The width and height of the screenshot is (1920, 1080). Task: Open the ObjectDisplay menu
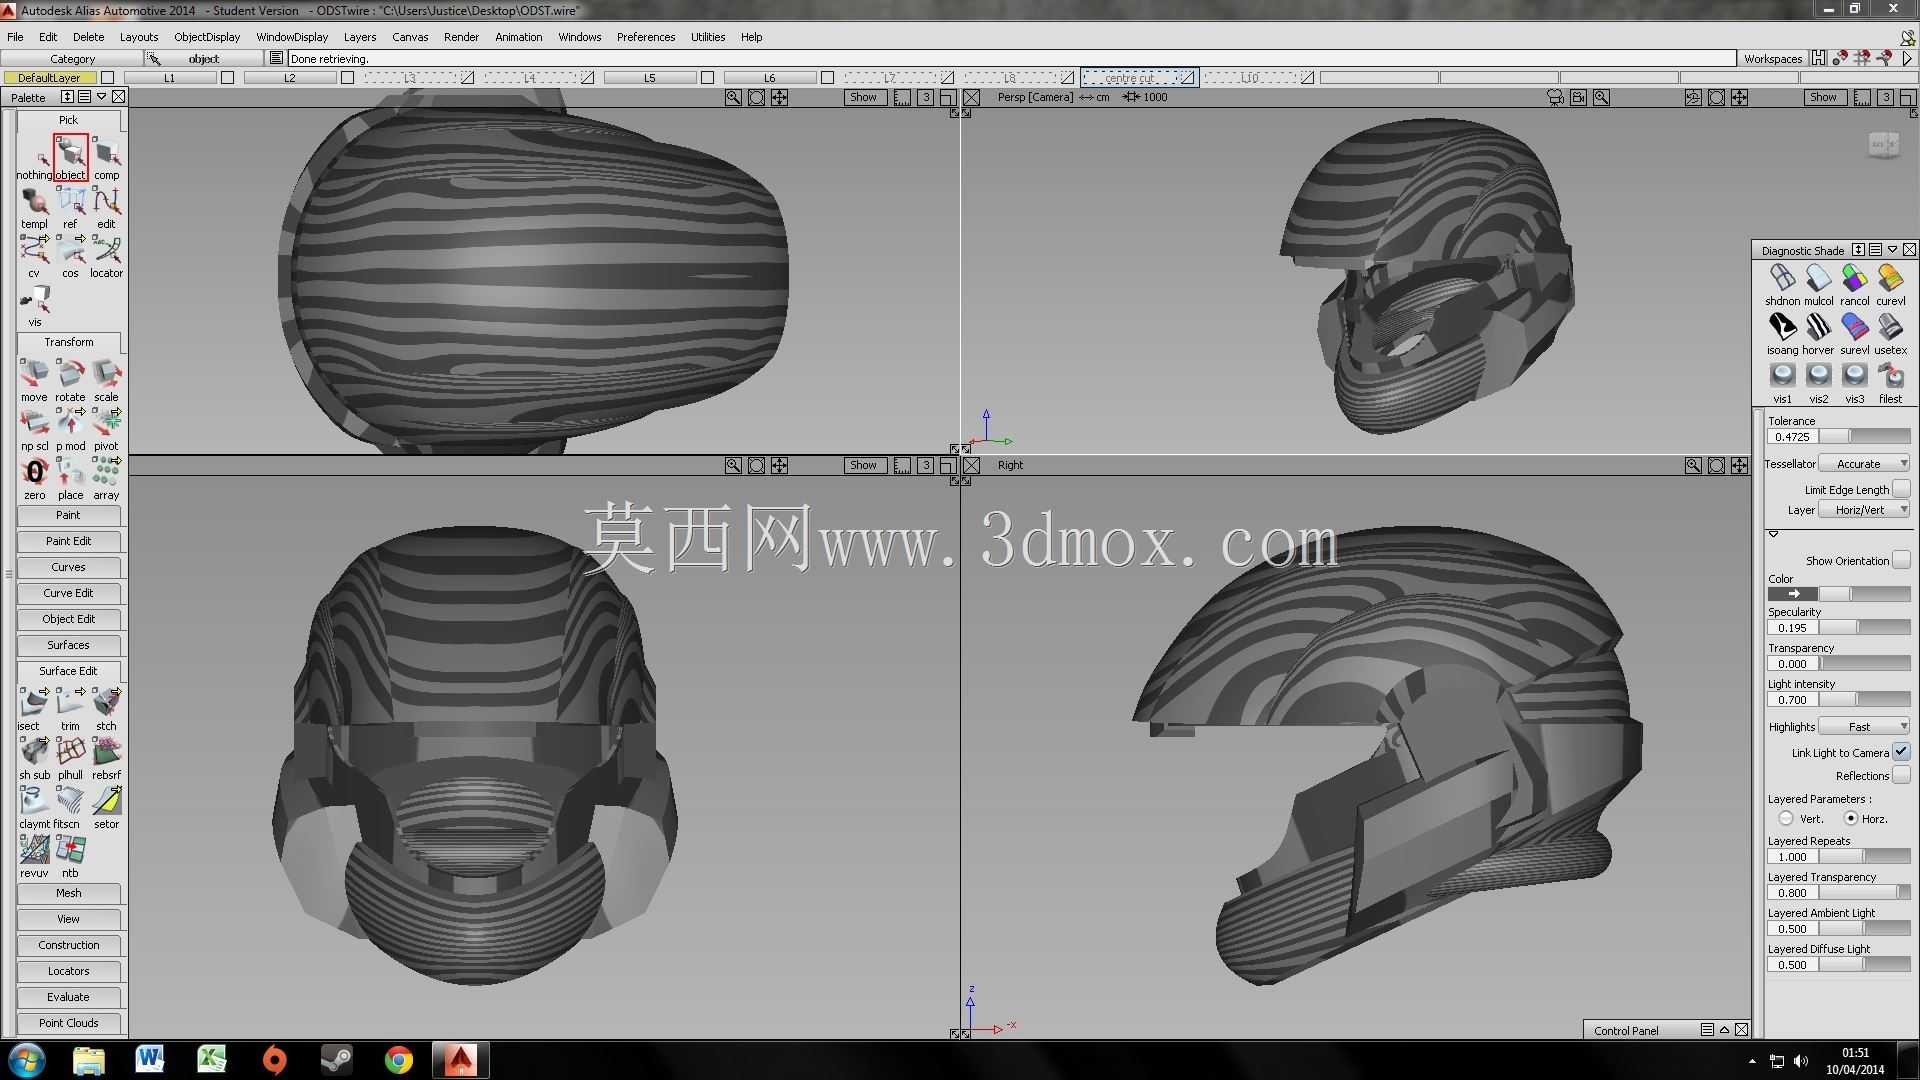[x=207, y=37]
